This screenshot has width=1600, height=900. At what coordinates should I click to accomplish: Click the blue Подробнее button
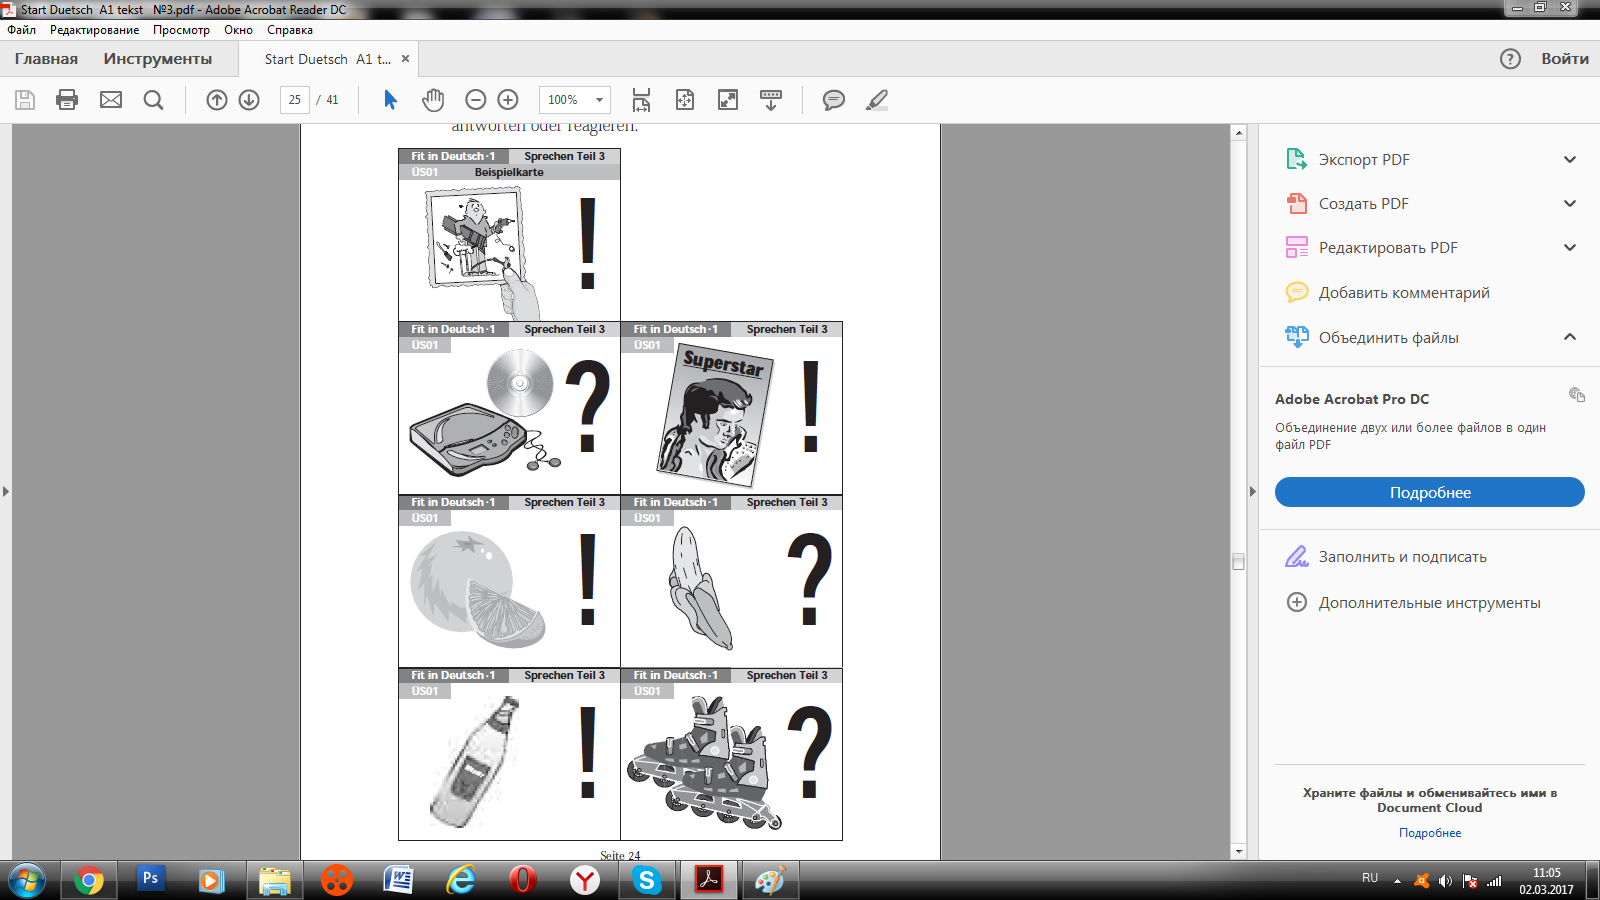coord(1429,492)
